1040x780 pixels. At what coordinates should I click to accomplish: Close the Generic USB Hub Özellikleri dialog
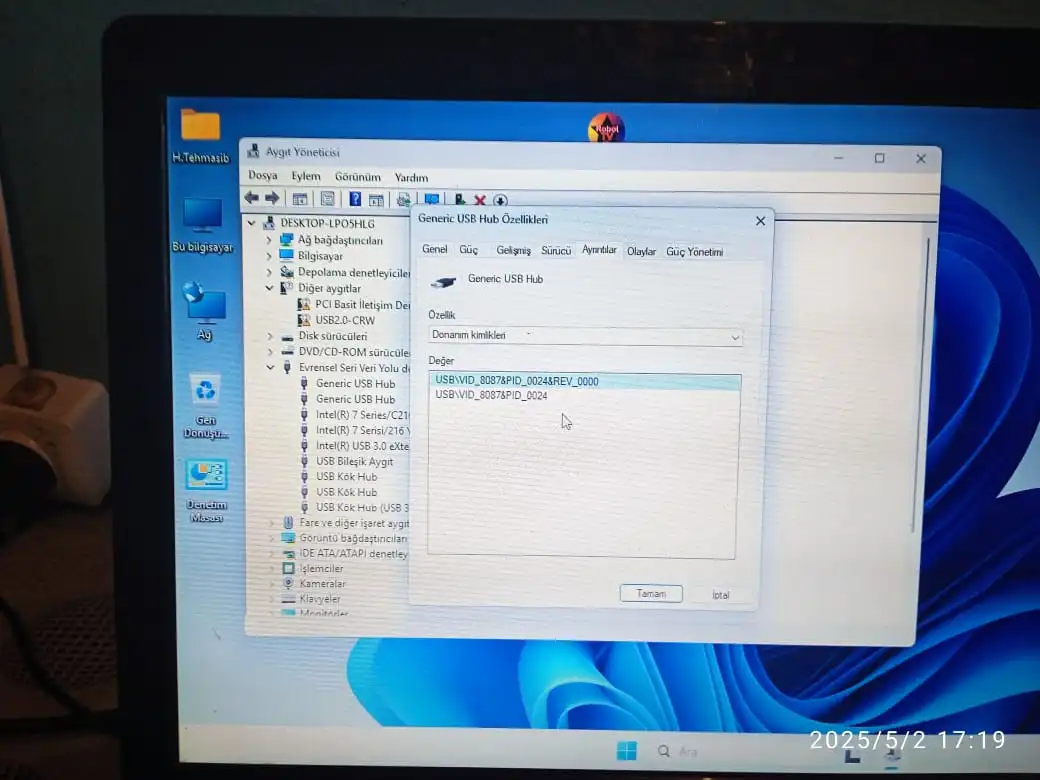tap(761, 221)
